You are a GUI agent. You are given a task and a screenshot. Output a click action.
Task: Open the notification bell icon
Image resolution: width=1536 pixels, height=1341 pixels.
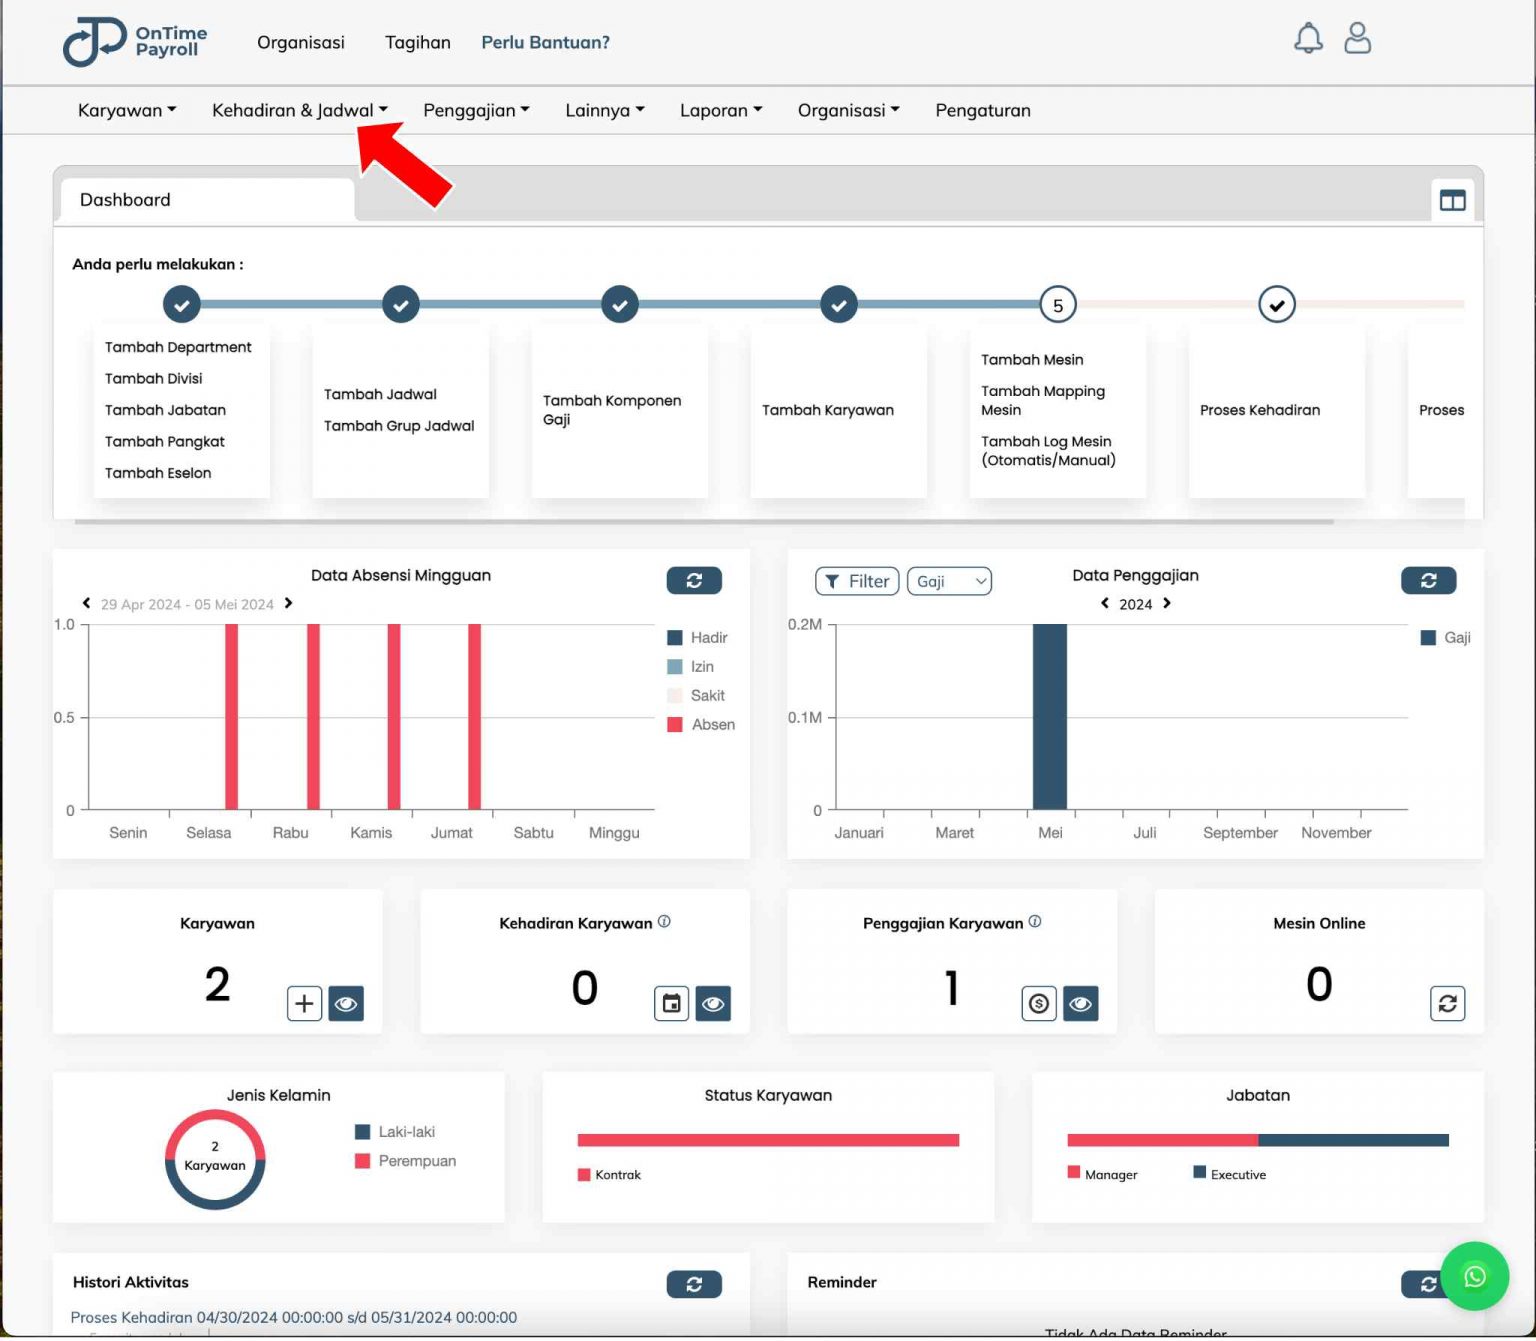pyautogui.click(x=1308, y=38)
